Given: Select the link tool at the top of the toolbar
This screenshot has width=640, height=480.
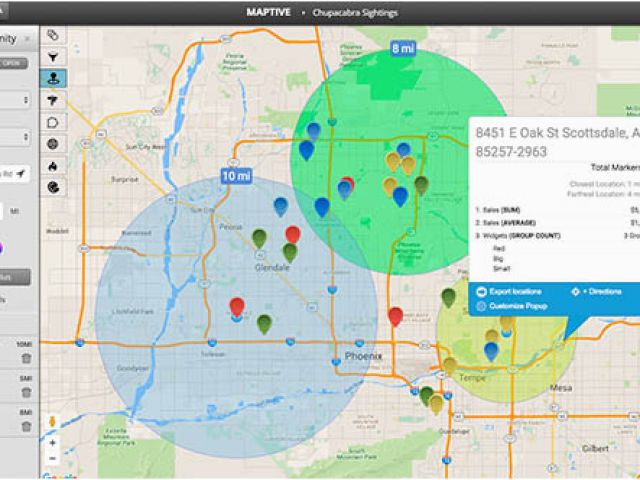Looking at the screenshot, I should point(53,36).
